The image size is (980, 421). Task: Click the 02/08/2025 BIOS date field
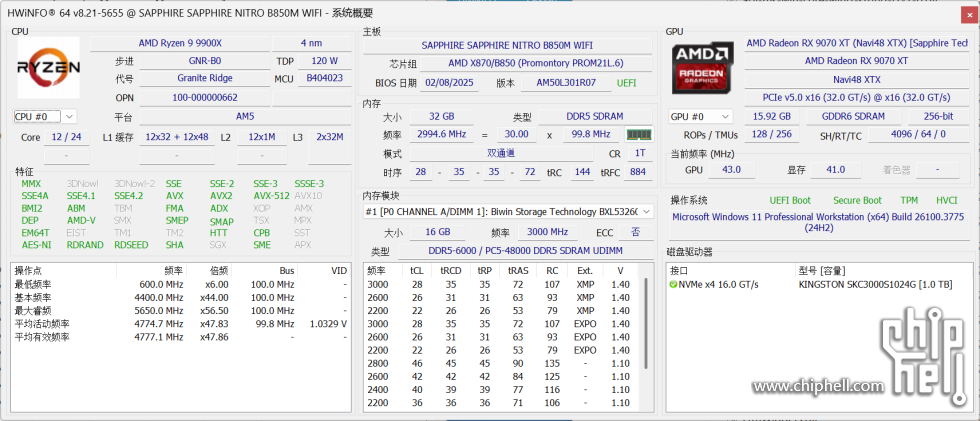449,82
